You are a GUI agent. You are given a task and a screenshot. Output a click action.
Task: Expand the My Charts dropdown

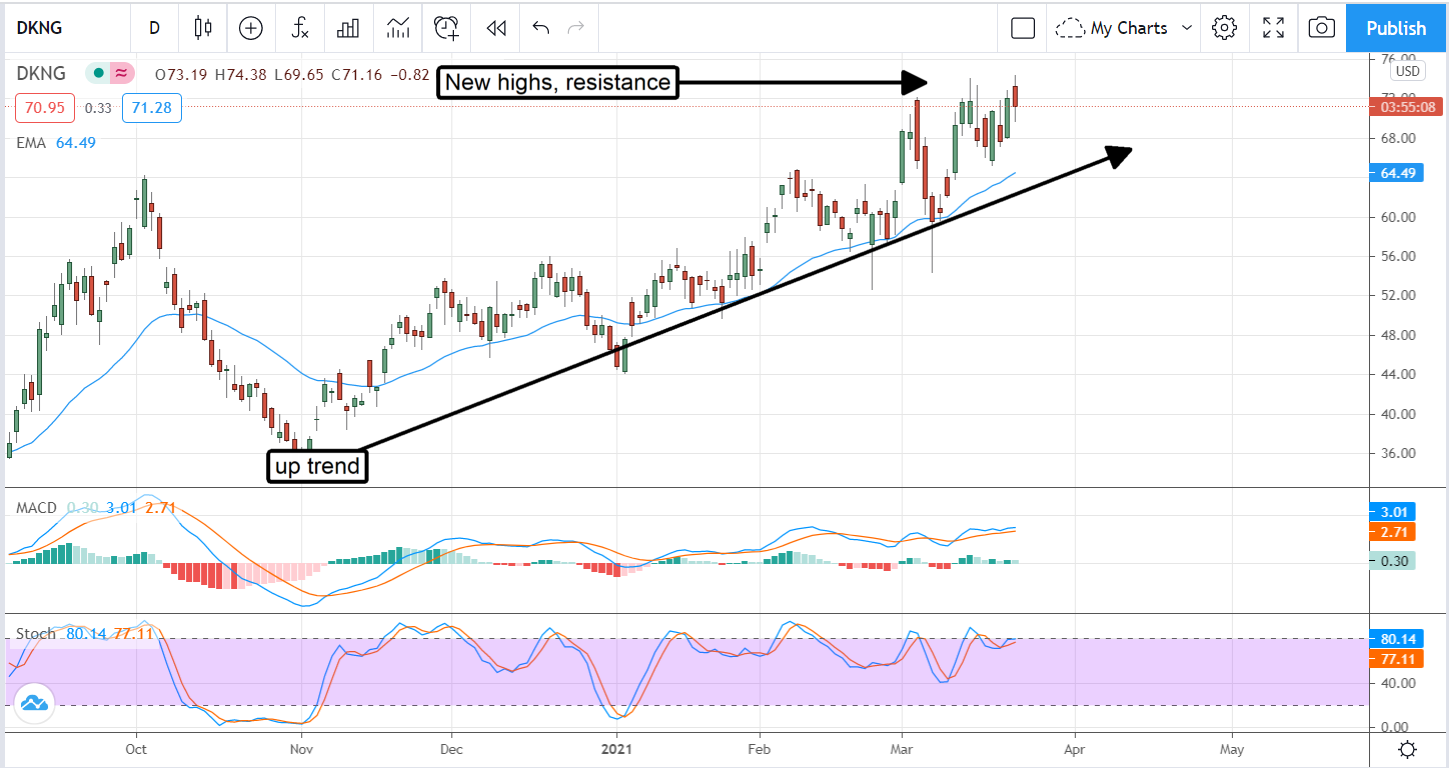click(1125, 28)
